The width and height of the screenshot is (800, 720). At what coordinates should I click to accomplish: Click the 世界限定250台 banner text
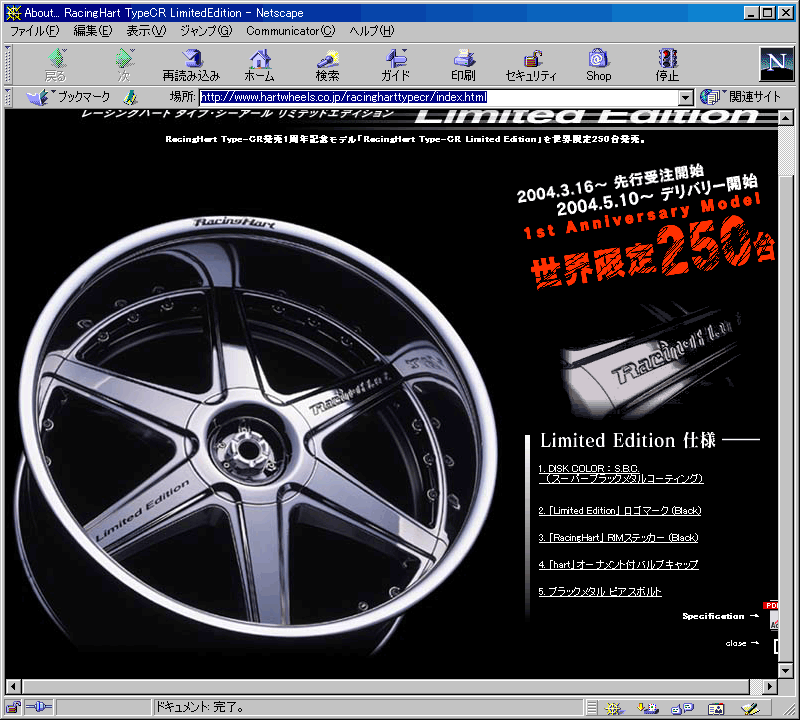pos(653,253)
